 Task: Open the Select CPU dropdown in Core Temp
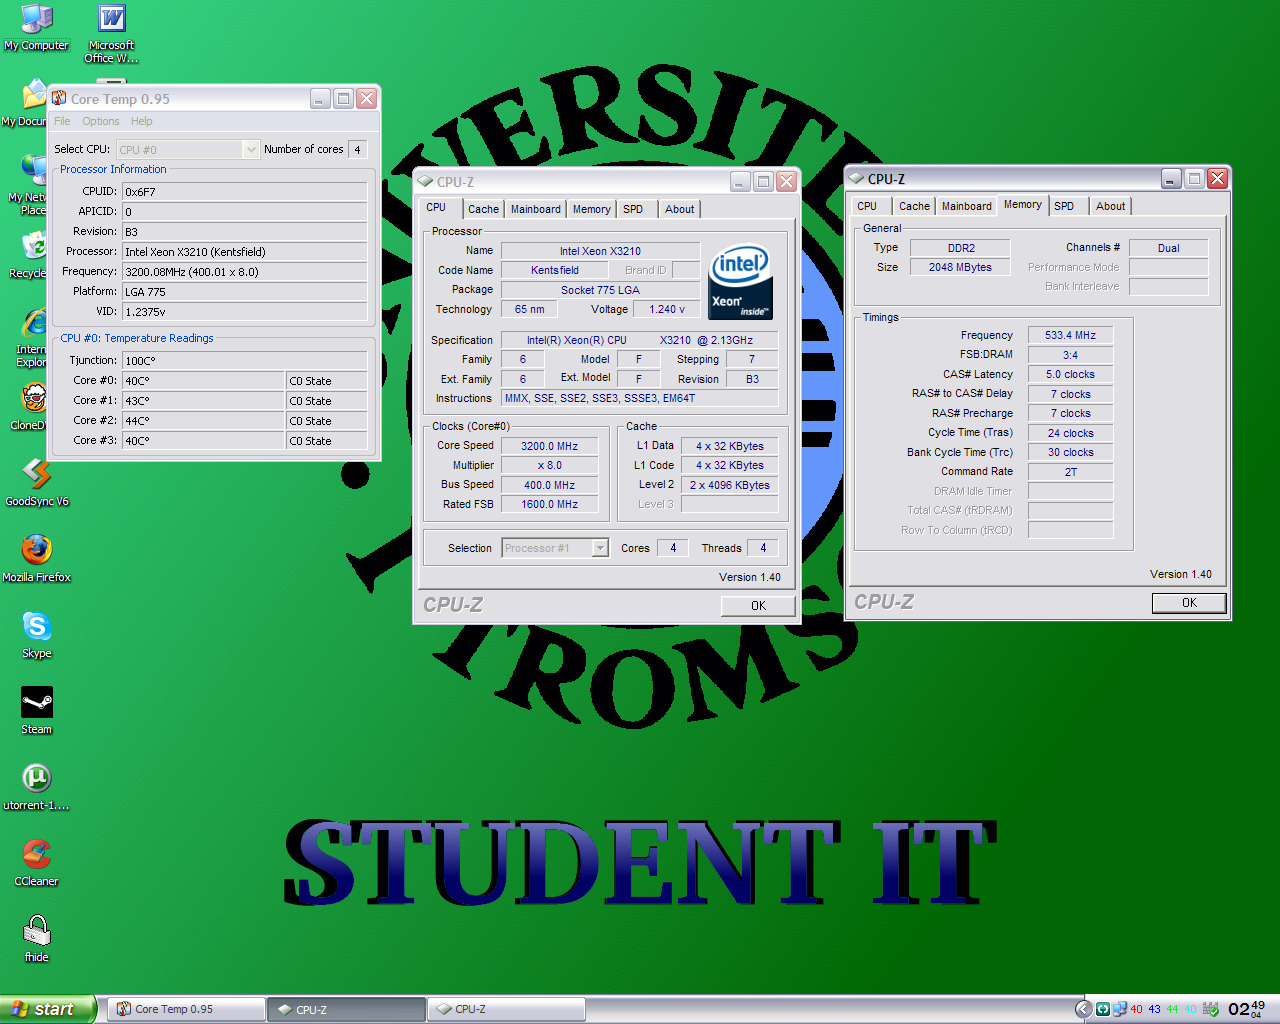[x=188, y=149]
